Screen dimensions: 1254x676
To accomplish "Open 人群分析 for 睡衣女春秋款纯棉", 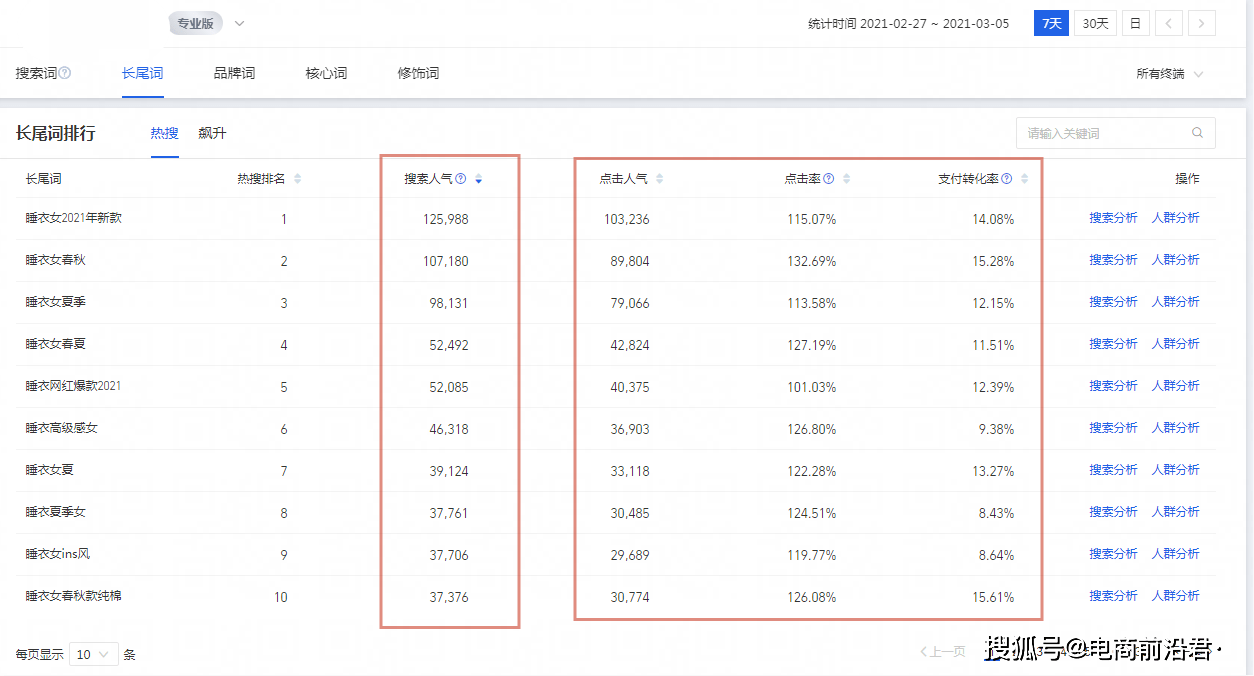I will (x=1176, y=596).
